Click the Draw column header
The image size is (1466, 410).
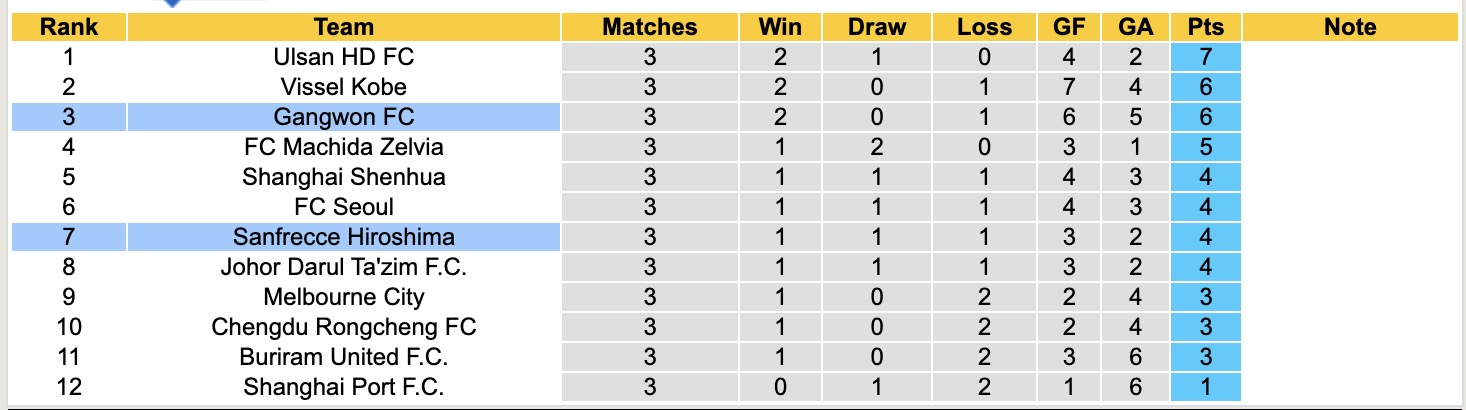click(x=876, y=28)
